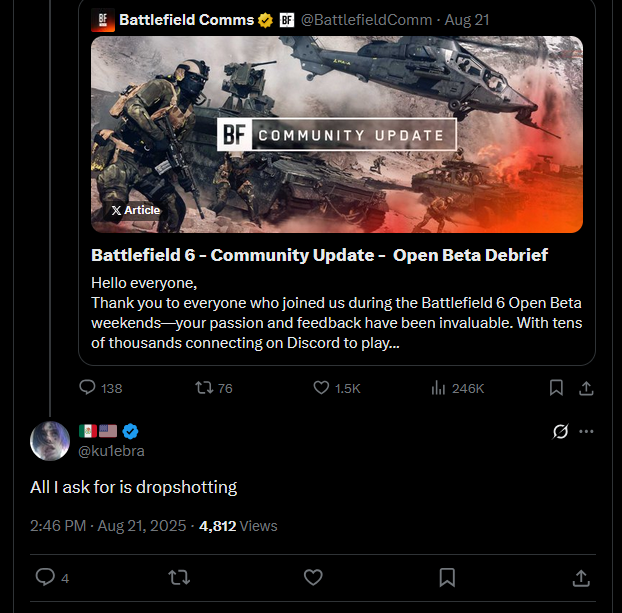622x613 pixels.
Task: Share ku1ebra's dropshotting tweet
Action: point(581,577)
